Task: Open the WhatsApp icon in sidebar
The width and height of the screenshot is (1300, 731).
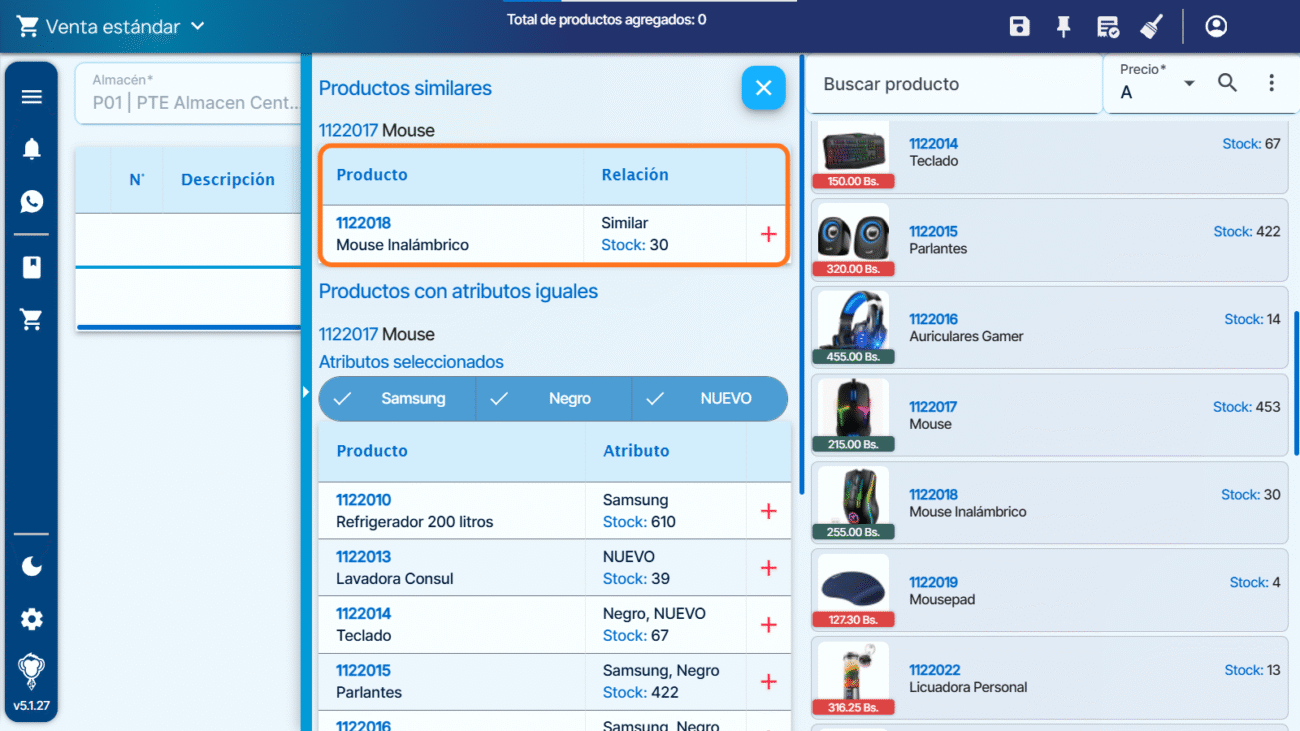Action: click(x=32, y=202)
